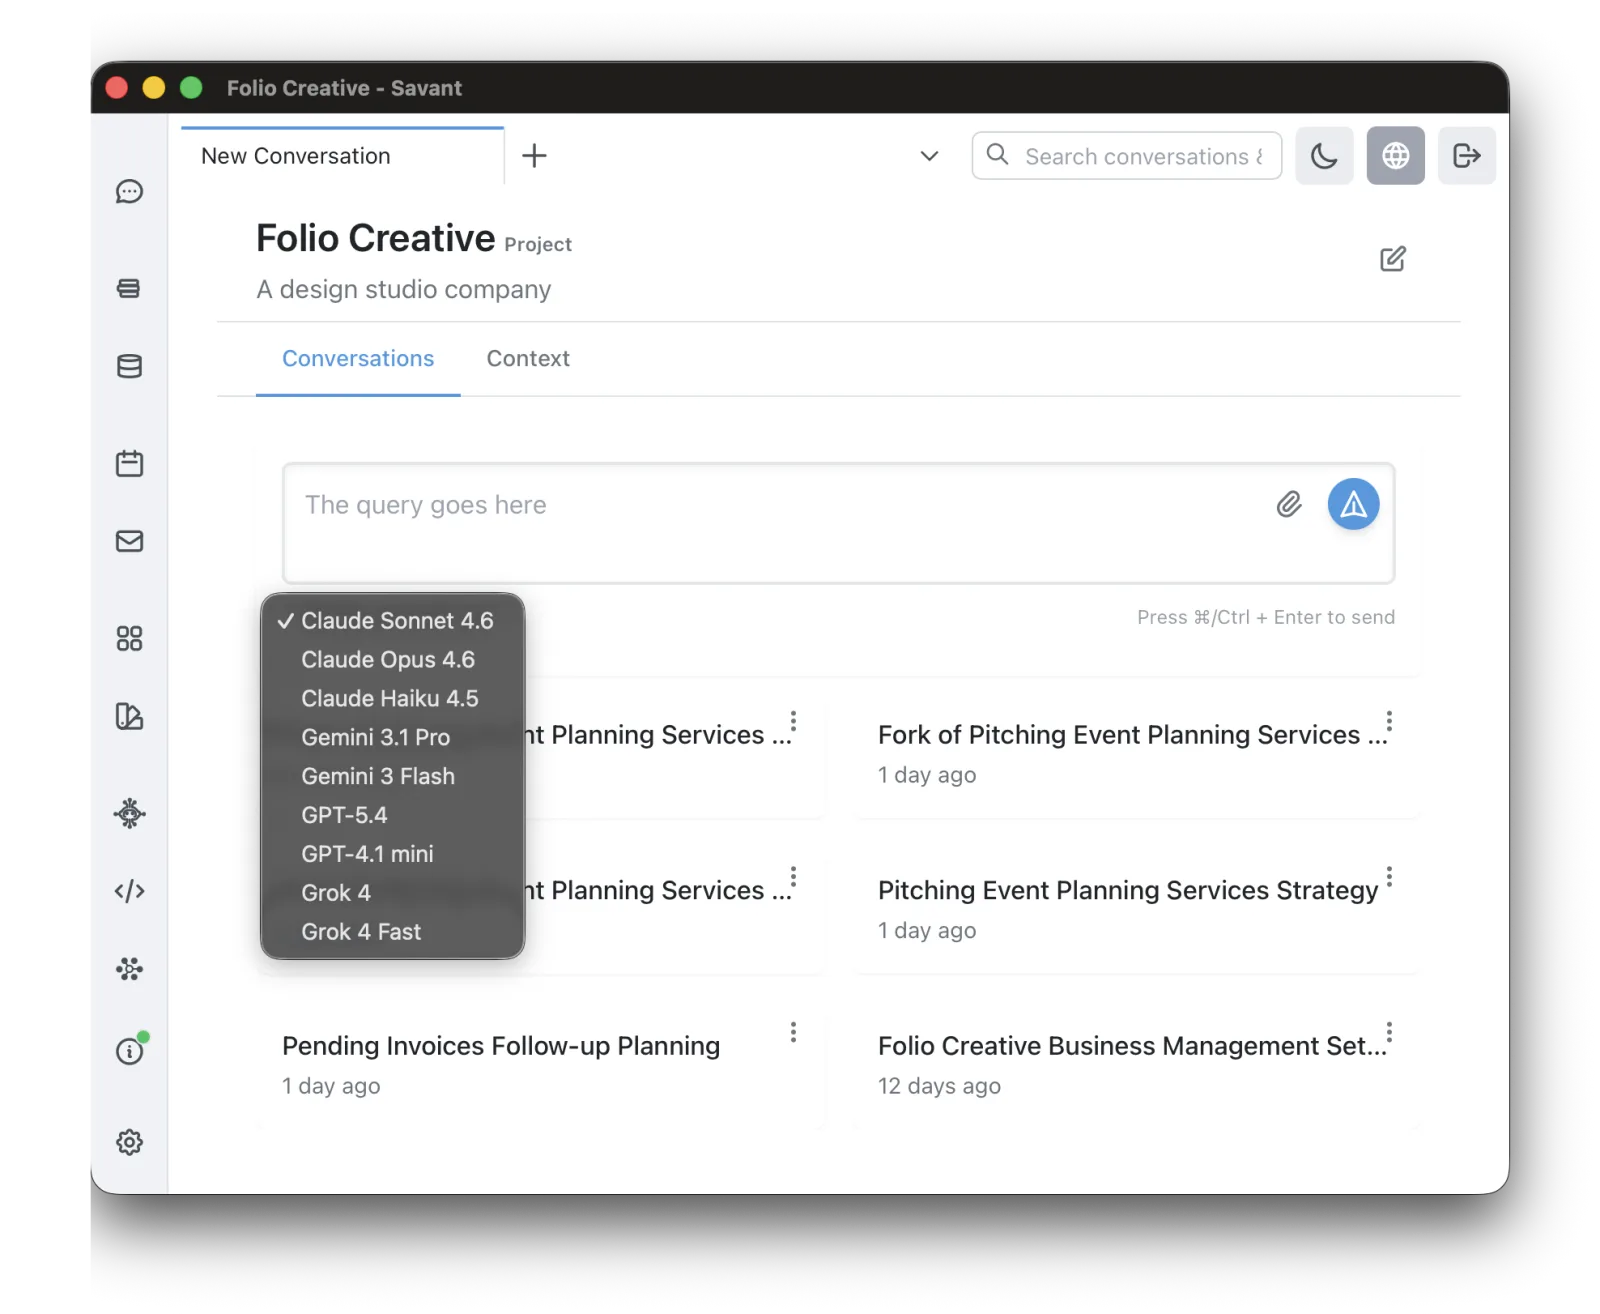The width and height of the screenshot is (1600, 1314).
Task: Open the code brackets sidebar icon
Action: (x=129, y=890)
